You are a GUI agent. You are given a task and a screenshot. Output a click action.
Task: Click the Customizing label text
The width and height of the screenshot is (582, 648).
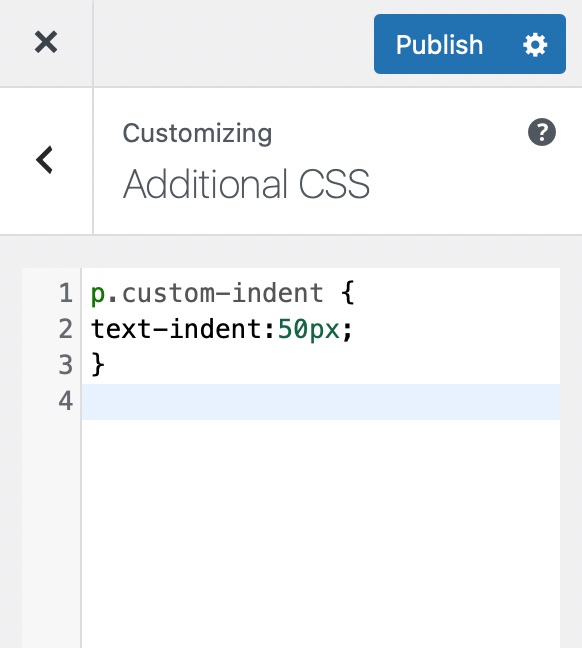[x=197, y=133]
